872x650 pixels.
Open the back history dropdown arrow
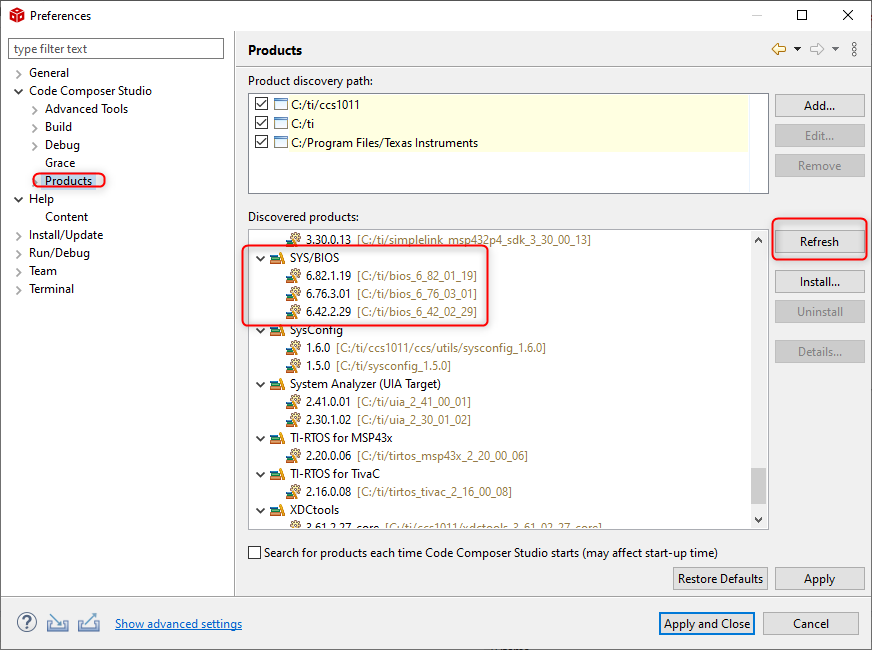point(797,49)
